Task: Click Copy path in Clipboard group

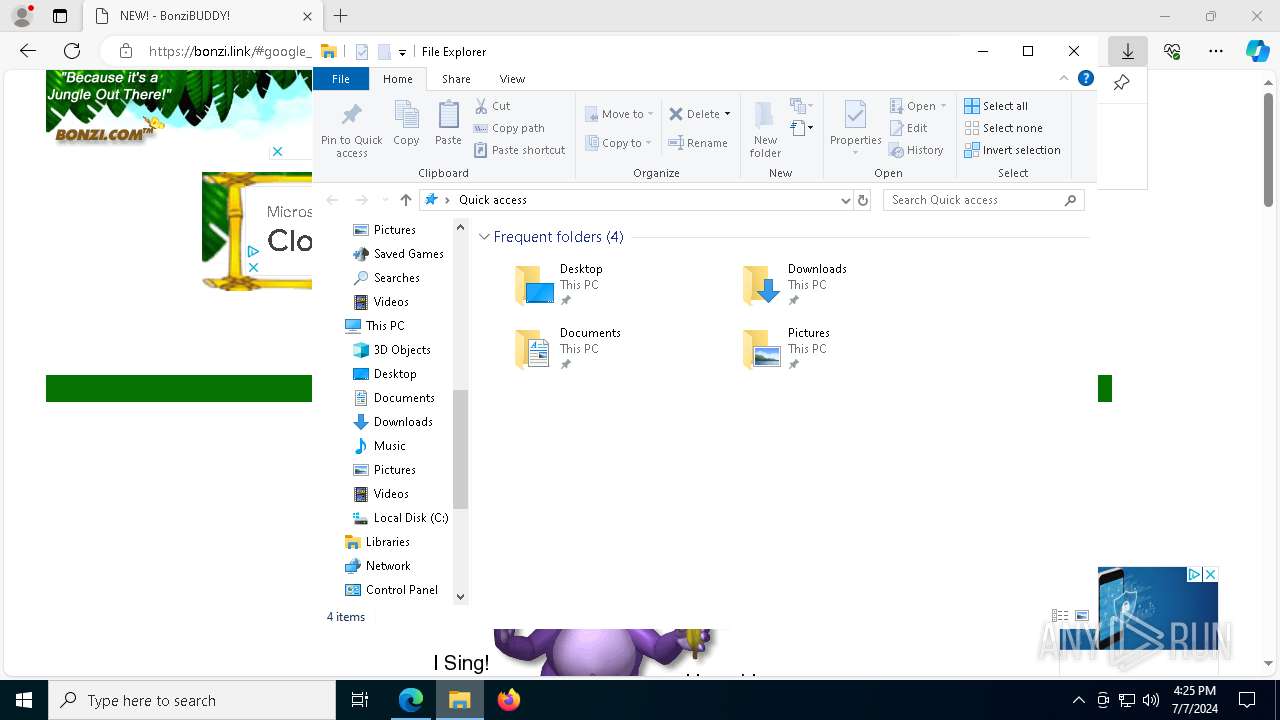Action: tap(510, 128)
